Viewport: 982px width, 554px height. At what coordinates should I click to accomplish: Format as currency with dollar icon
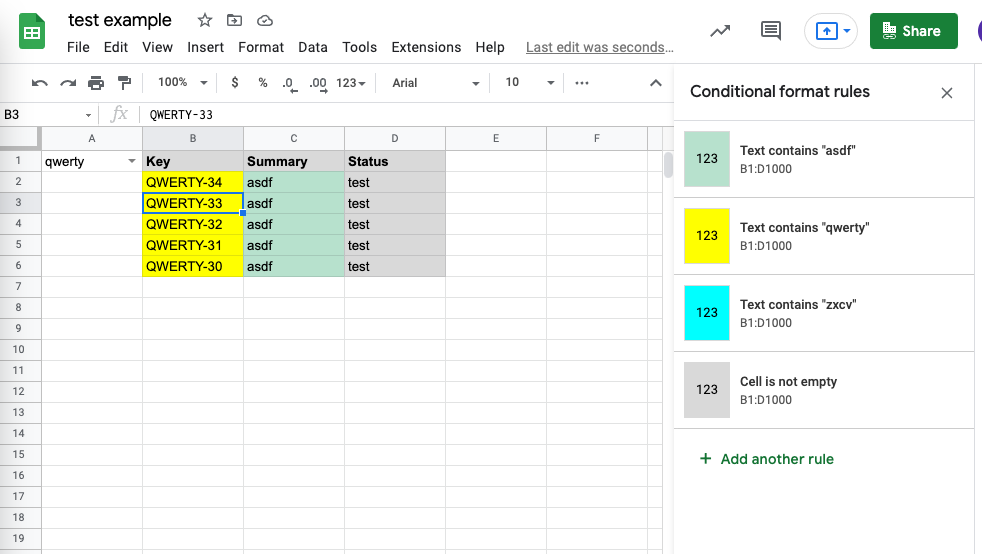coord(235,83)
